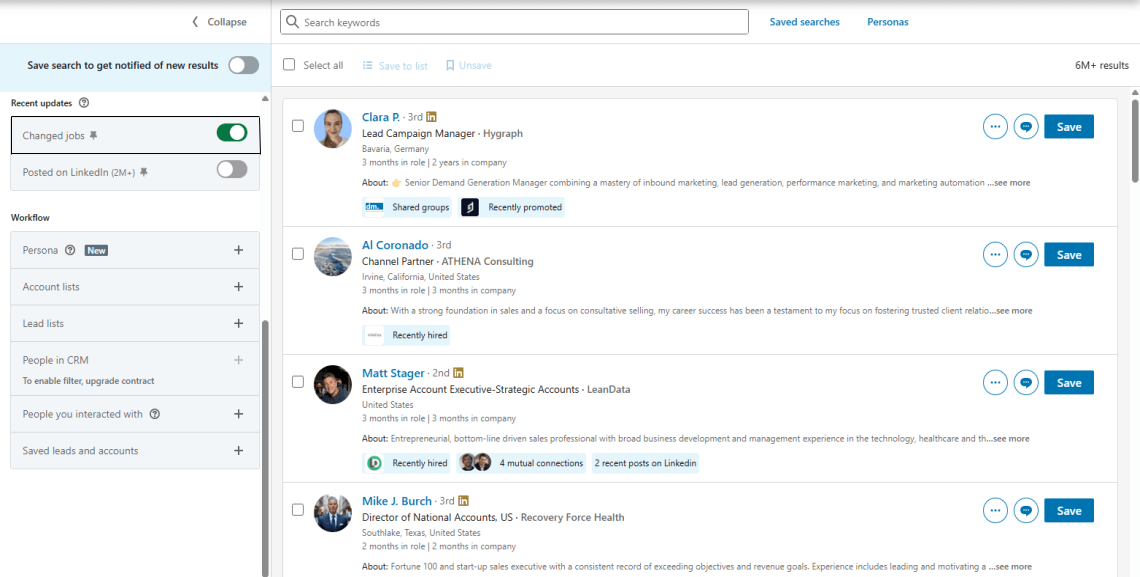The width and height of the screenshot is (1140, 577).
Task: Expand the Lead lists filter
Action: (238, 323)
